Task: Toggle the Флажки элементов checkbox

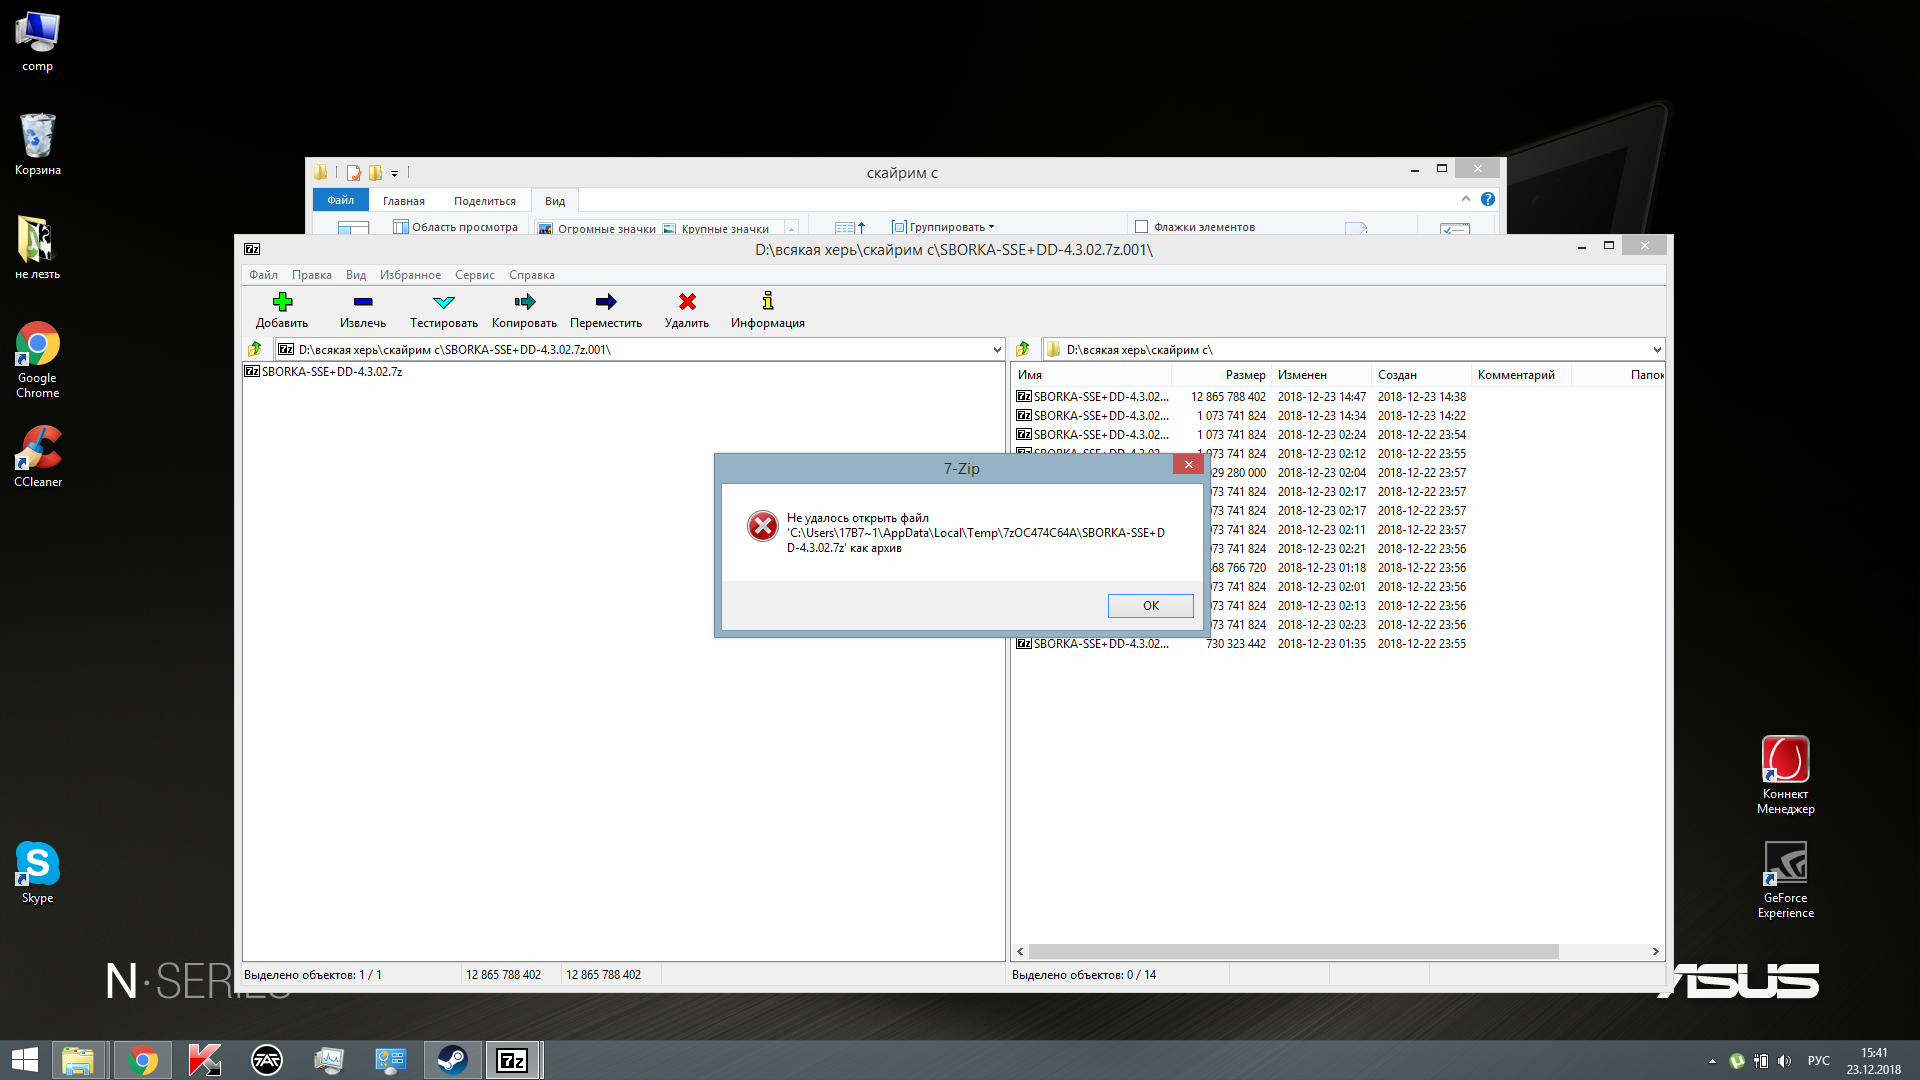Action: [1141, 227]
